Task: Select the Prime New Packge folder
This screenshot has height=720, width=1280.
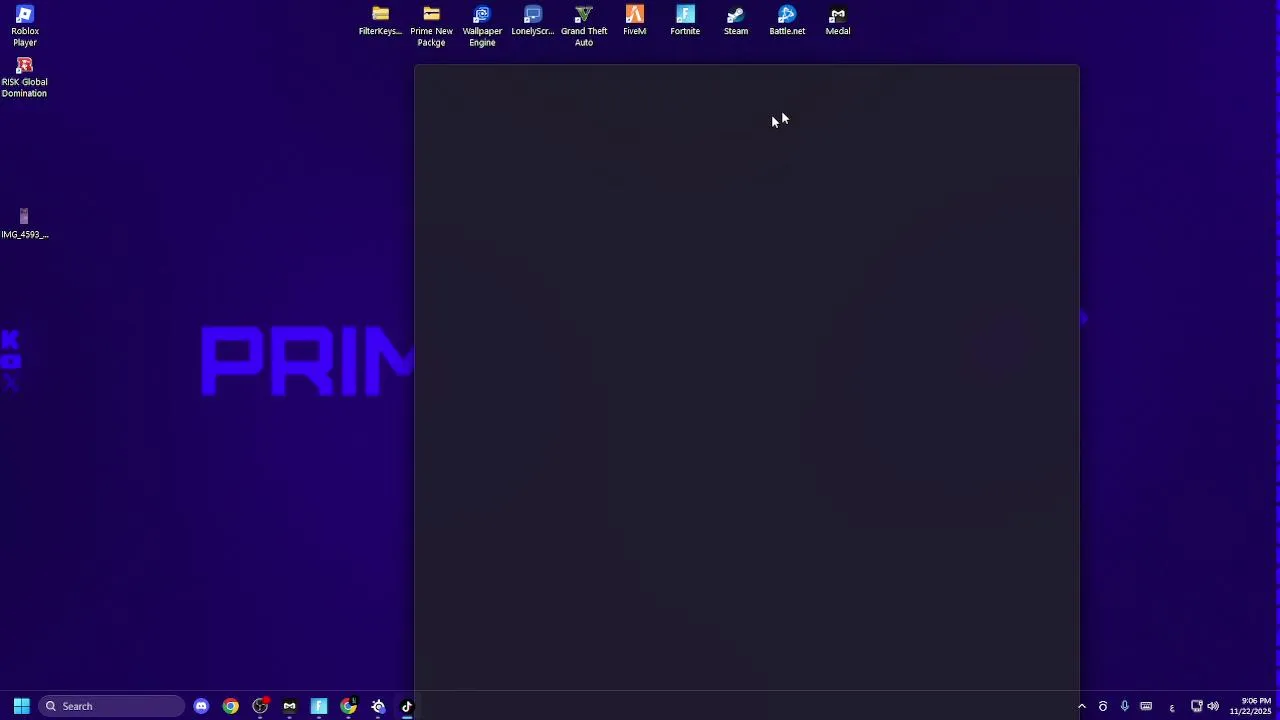Action: coord(431,26)
